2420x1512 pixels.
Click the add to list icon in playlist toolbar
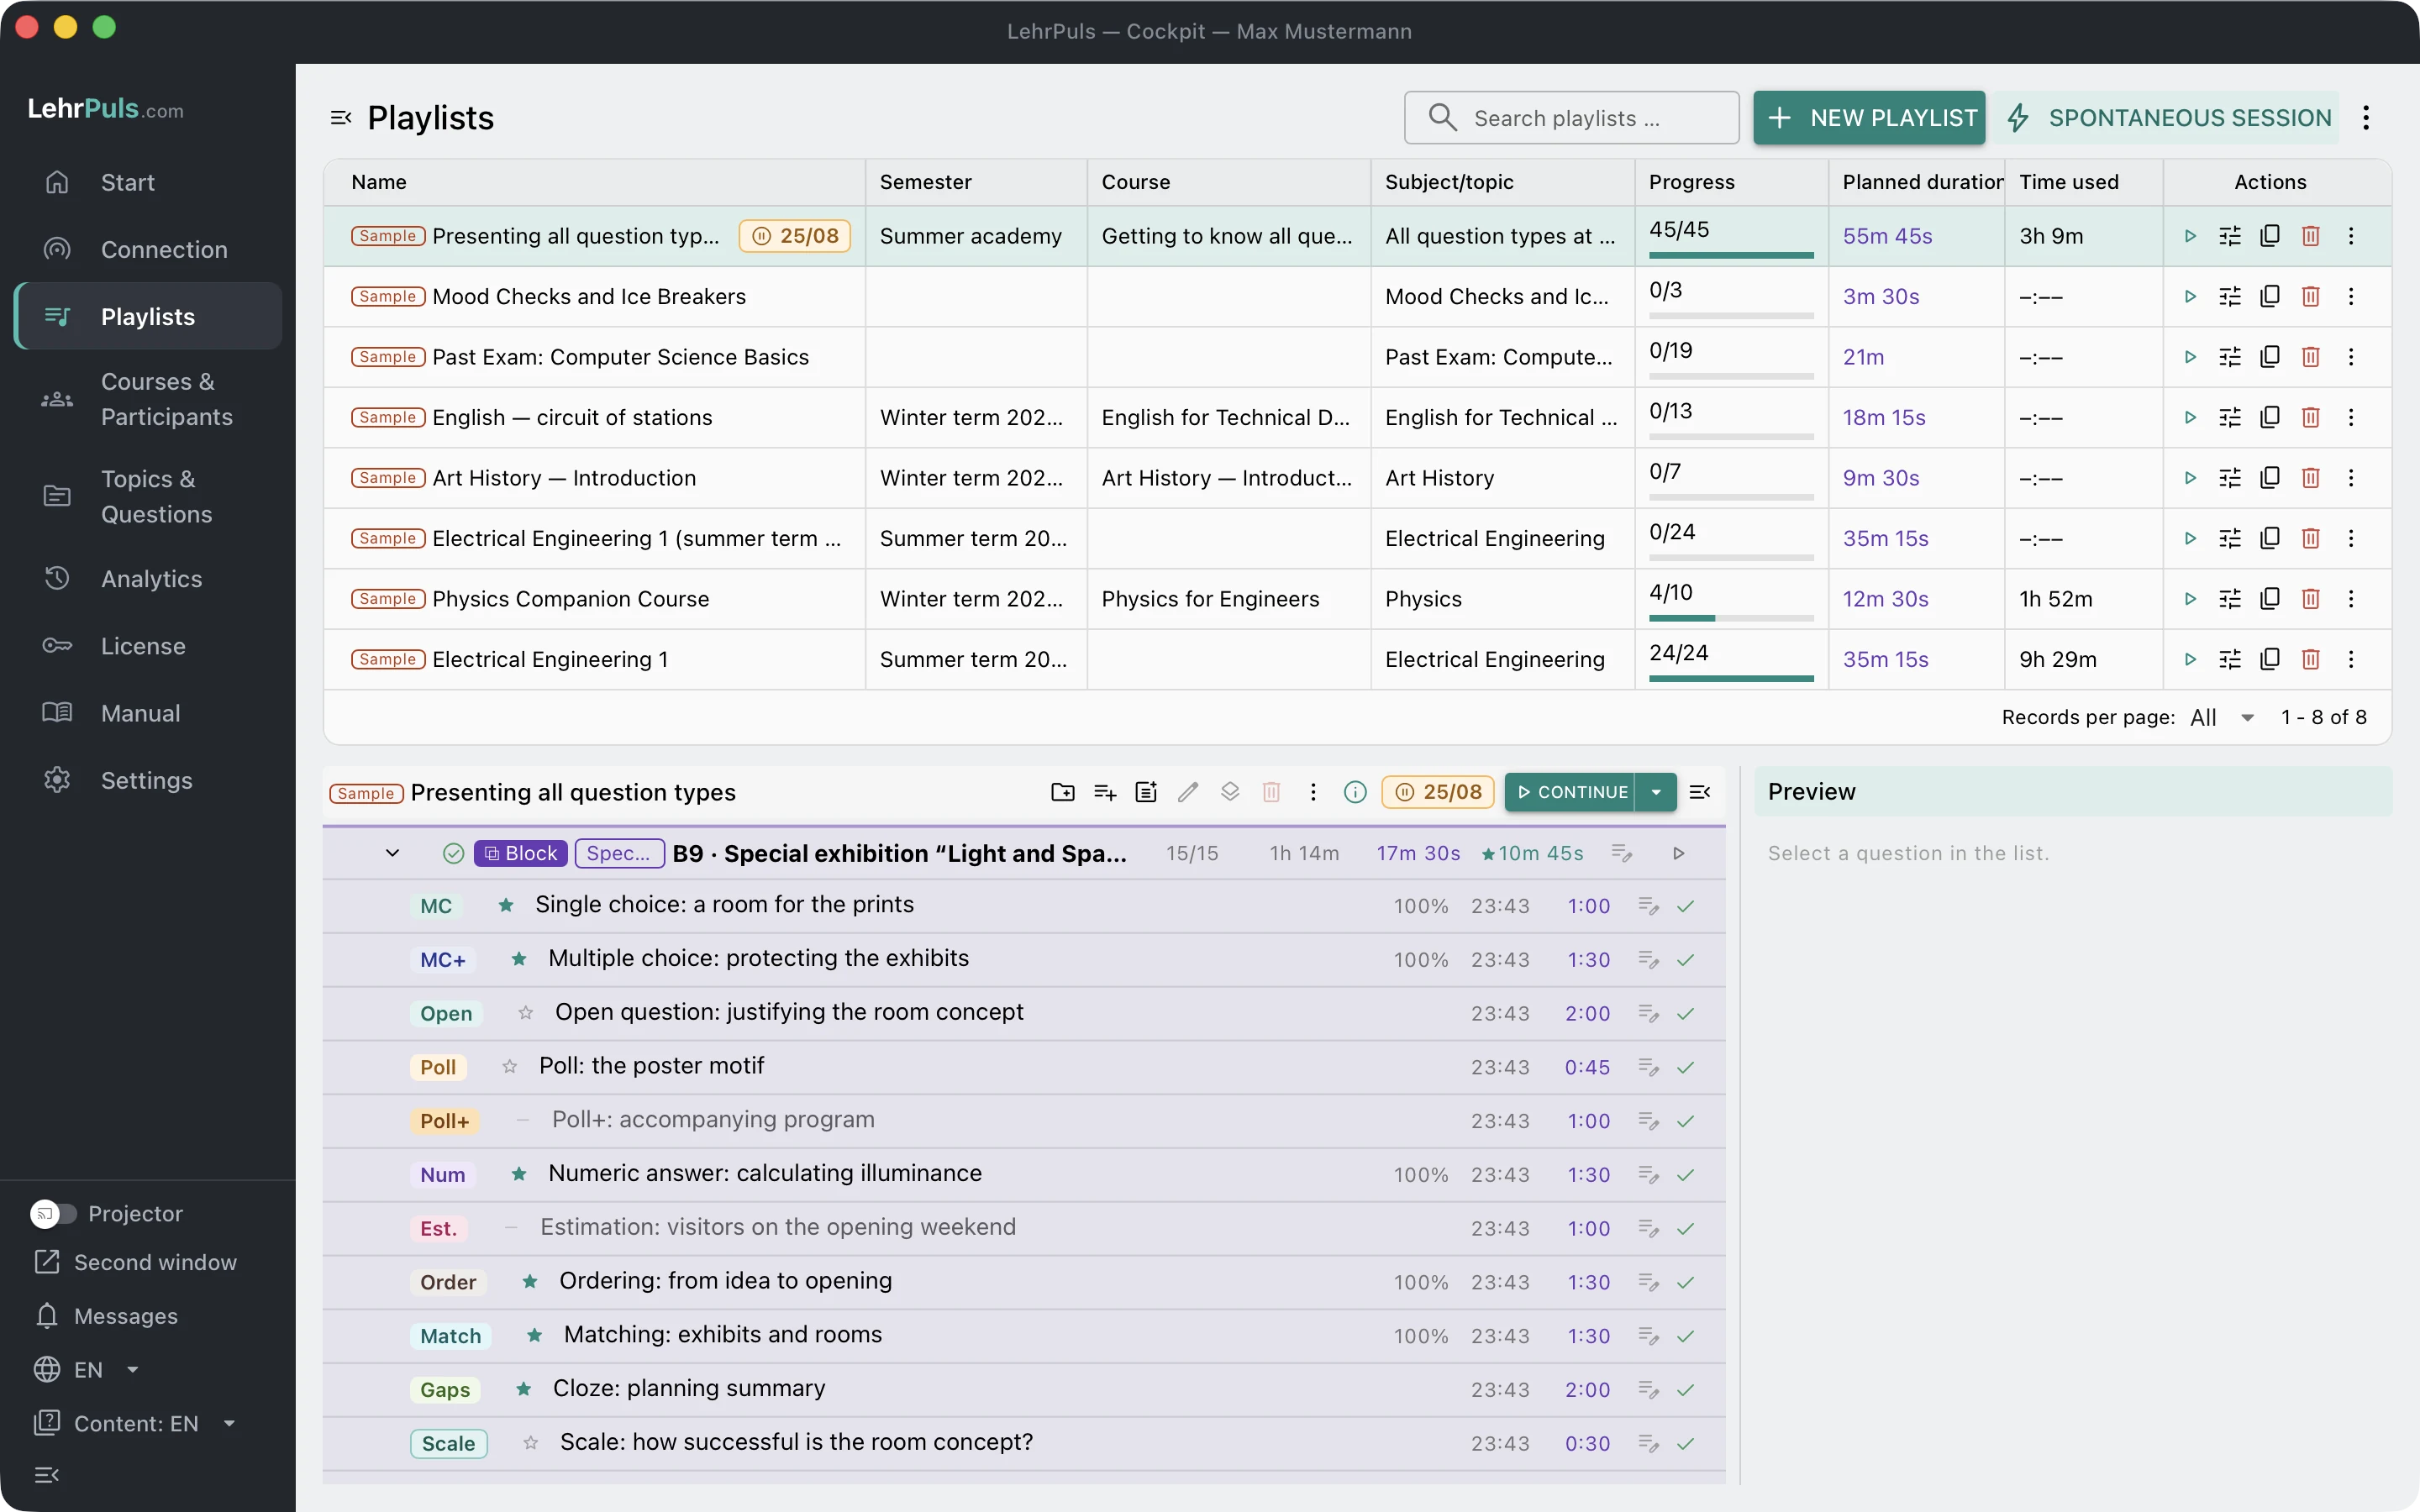pyautogui.click(x=1105, y=792)
